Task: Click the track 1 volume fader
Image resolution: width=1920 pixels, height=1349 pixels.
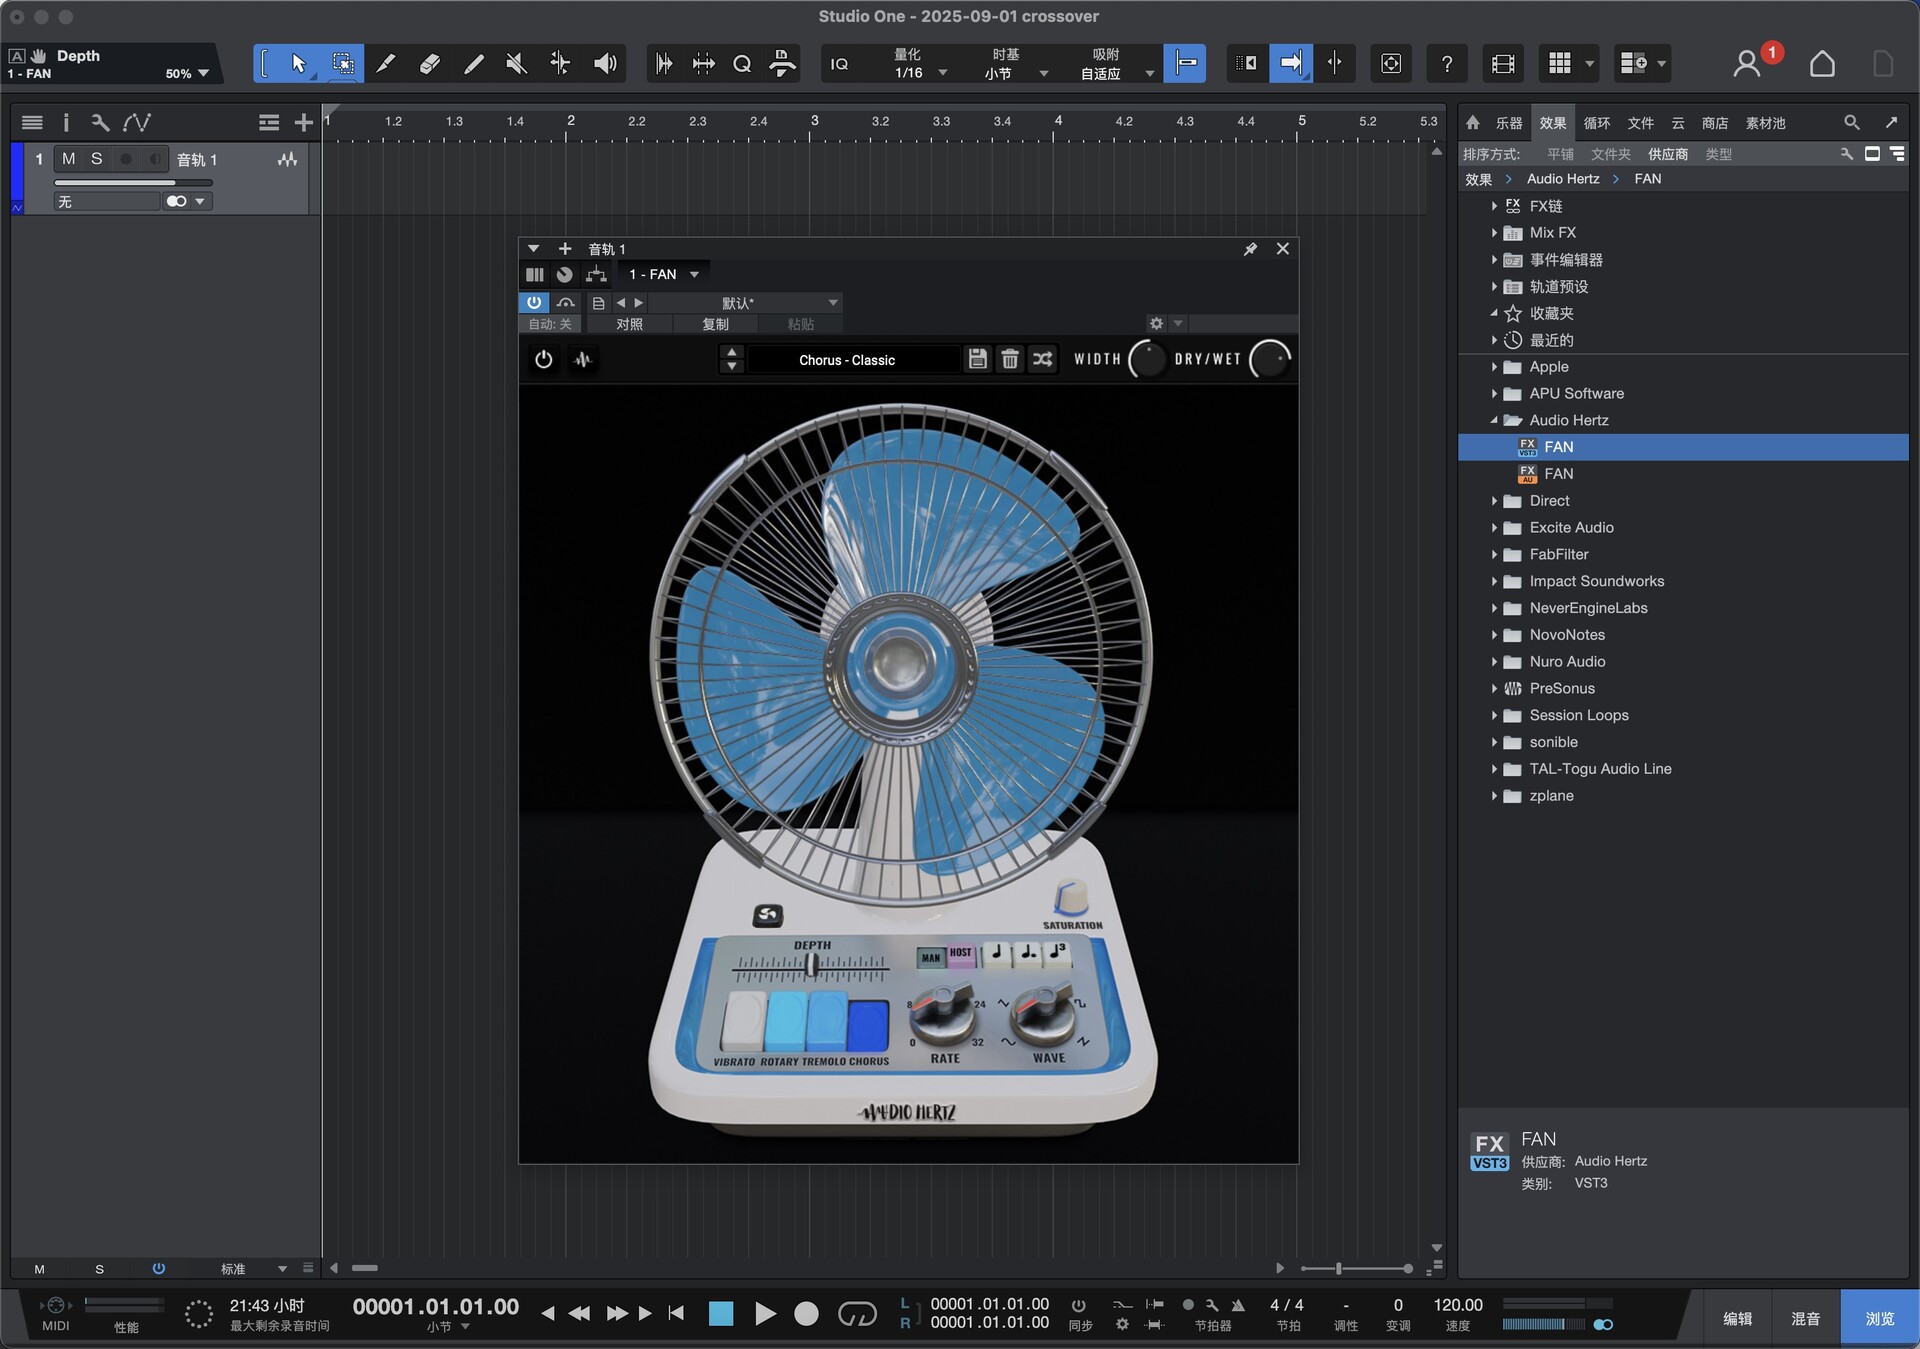Action: pos(133,183)
